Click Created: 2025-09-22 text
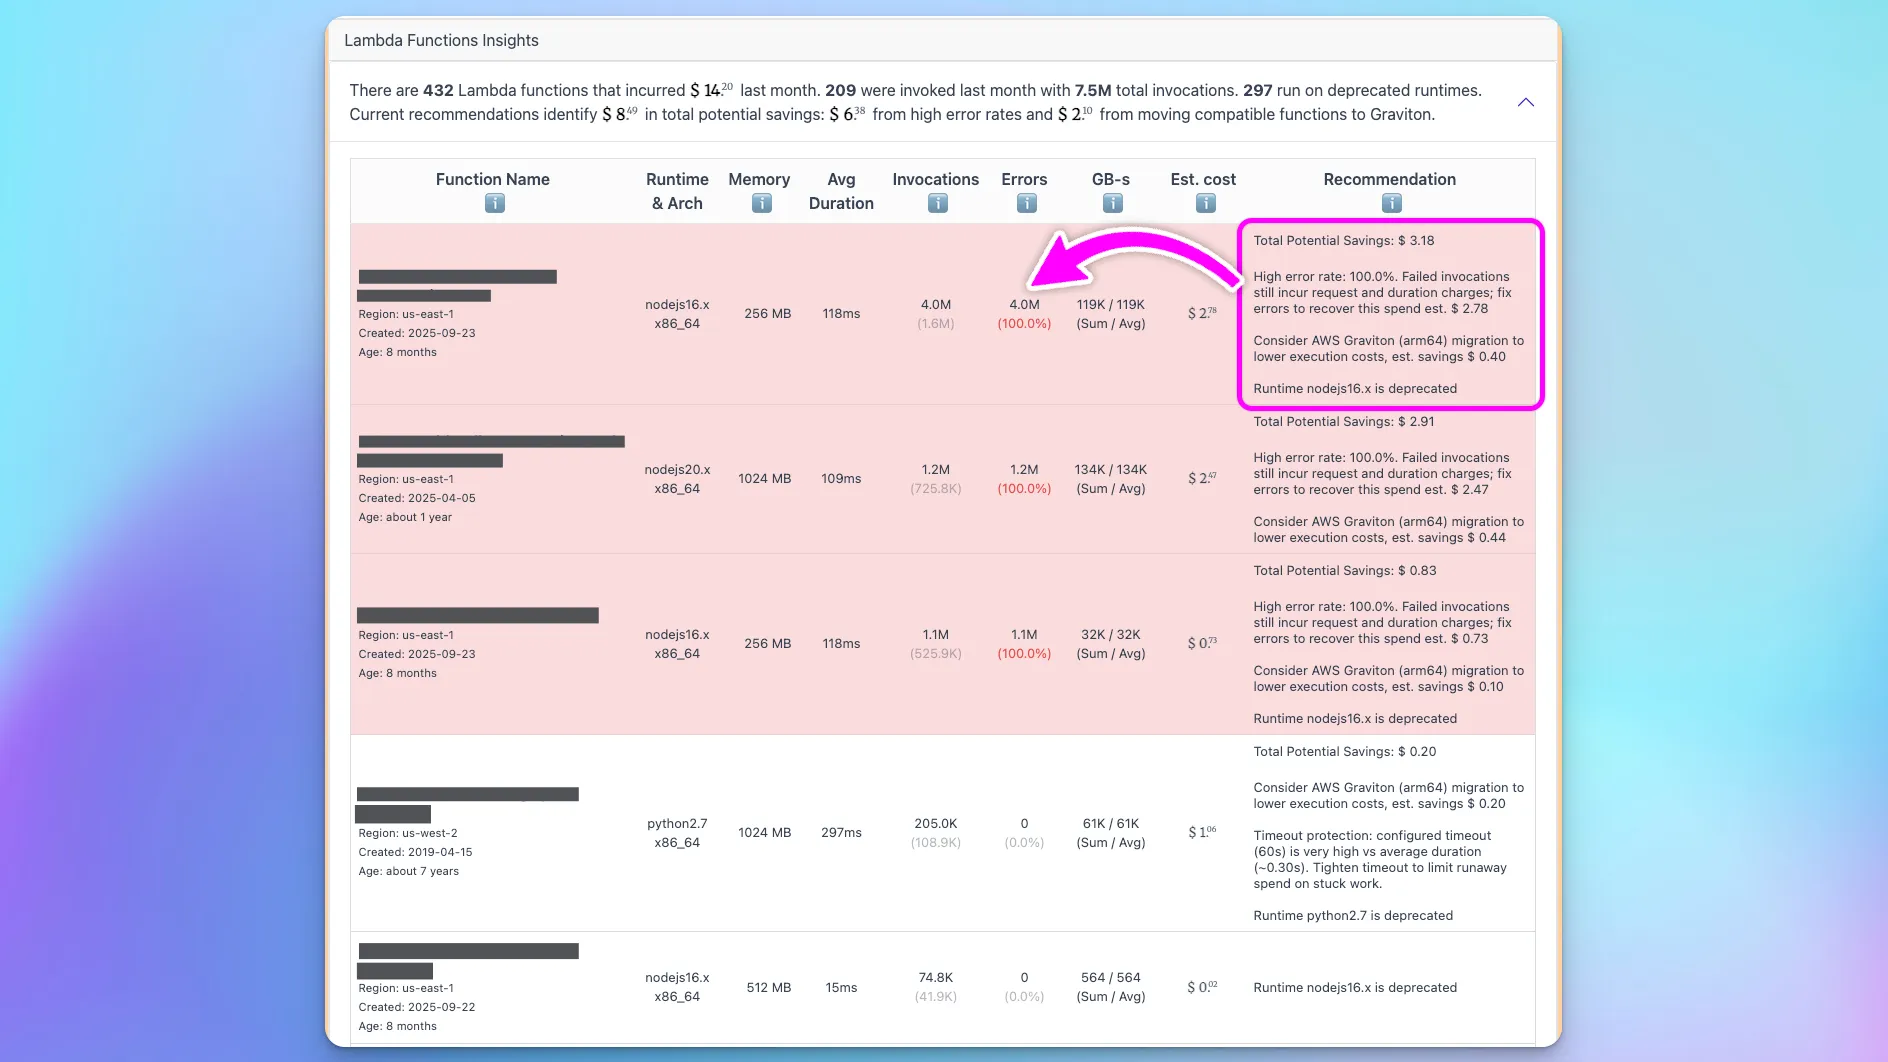 417,1007
